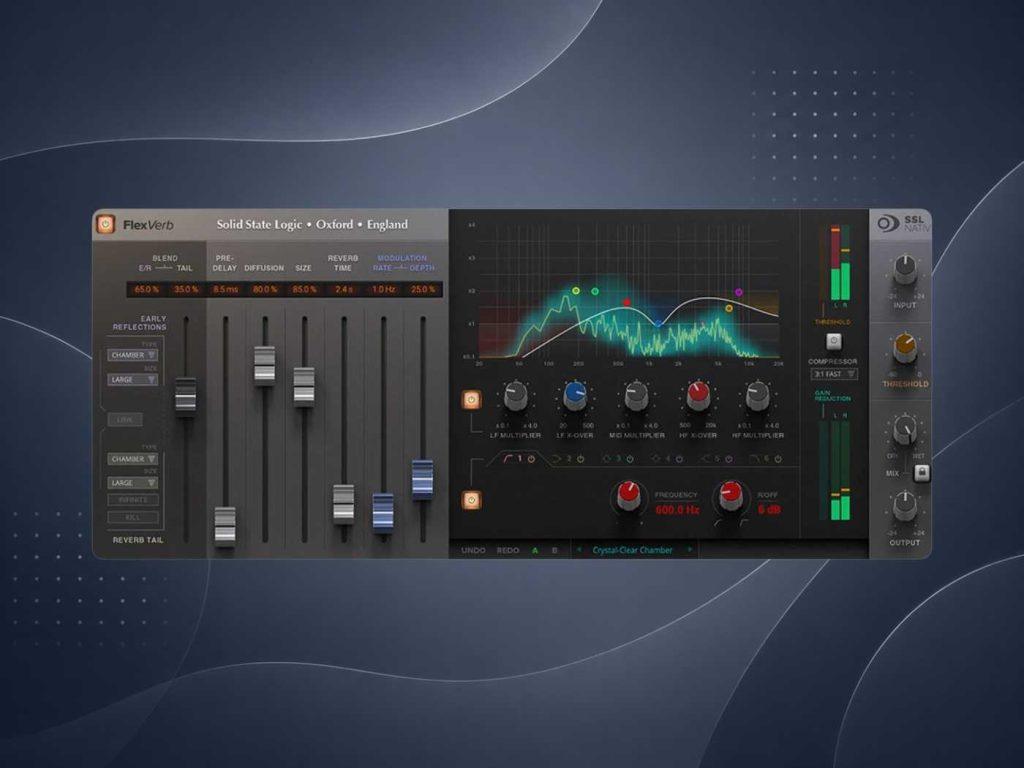Toggle the Mix lock button
The width and height of the screenshot is (1024, 768).
[921, 472]
